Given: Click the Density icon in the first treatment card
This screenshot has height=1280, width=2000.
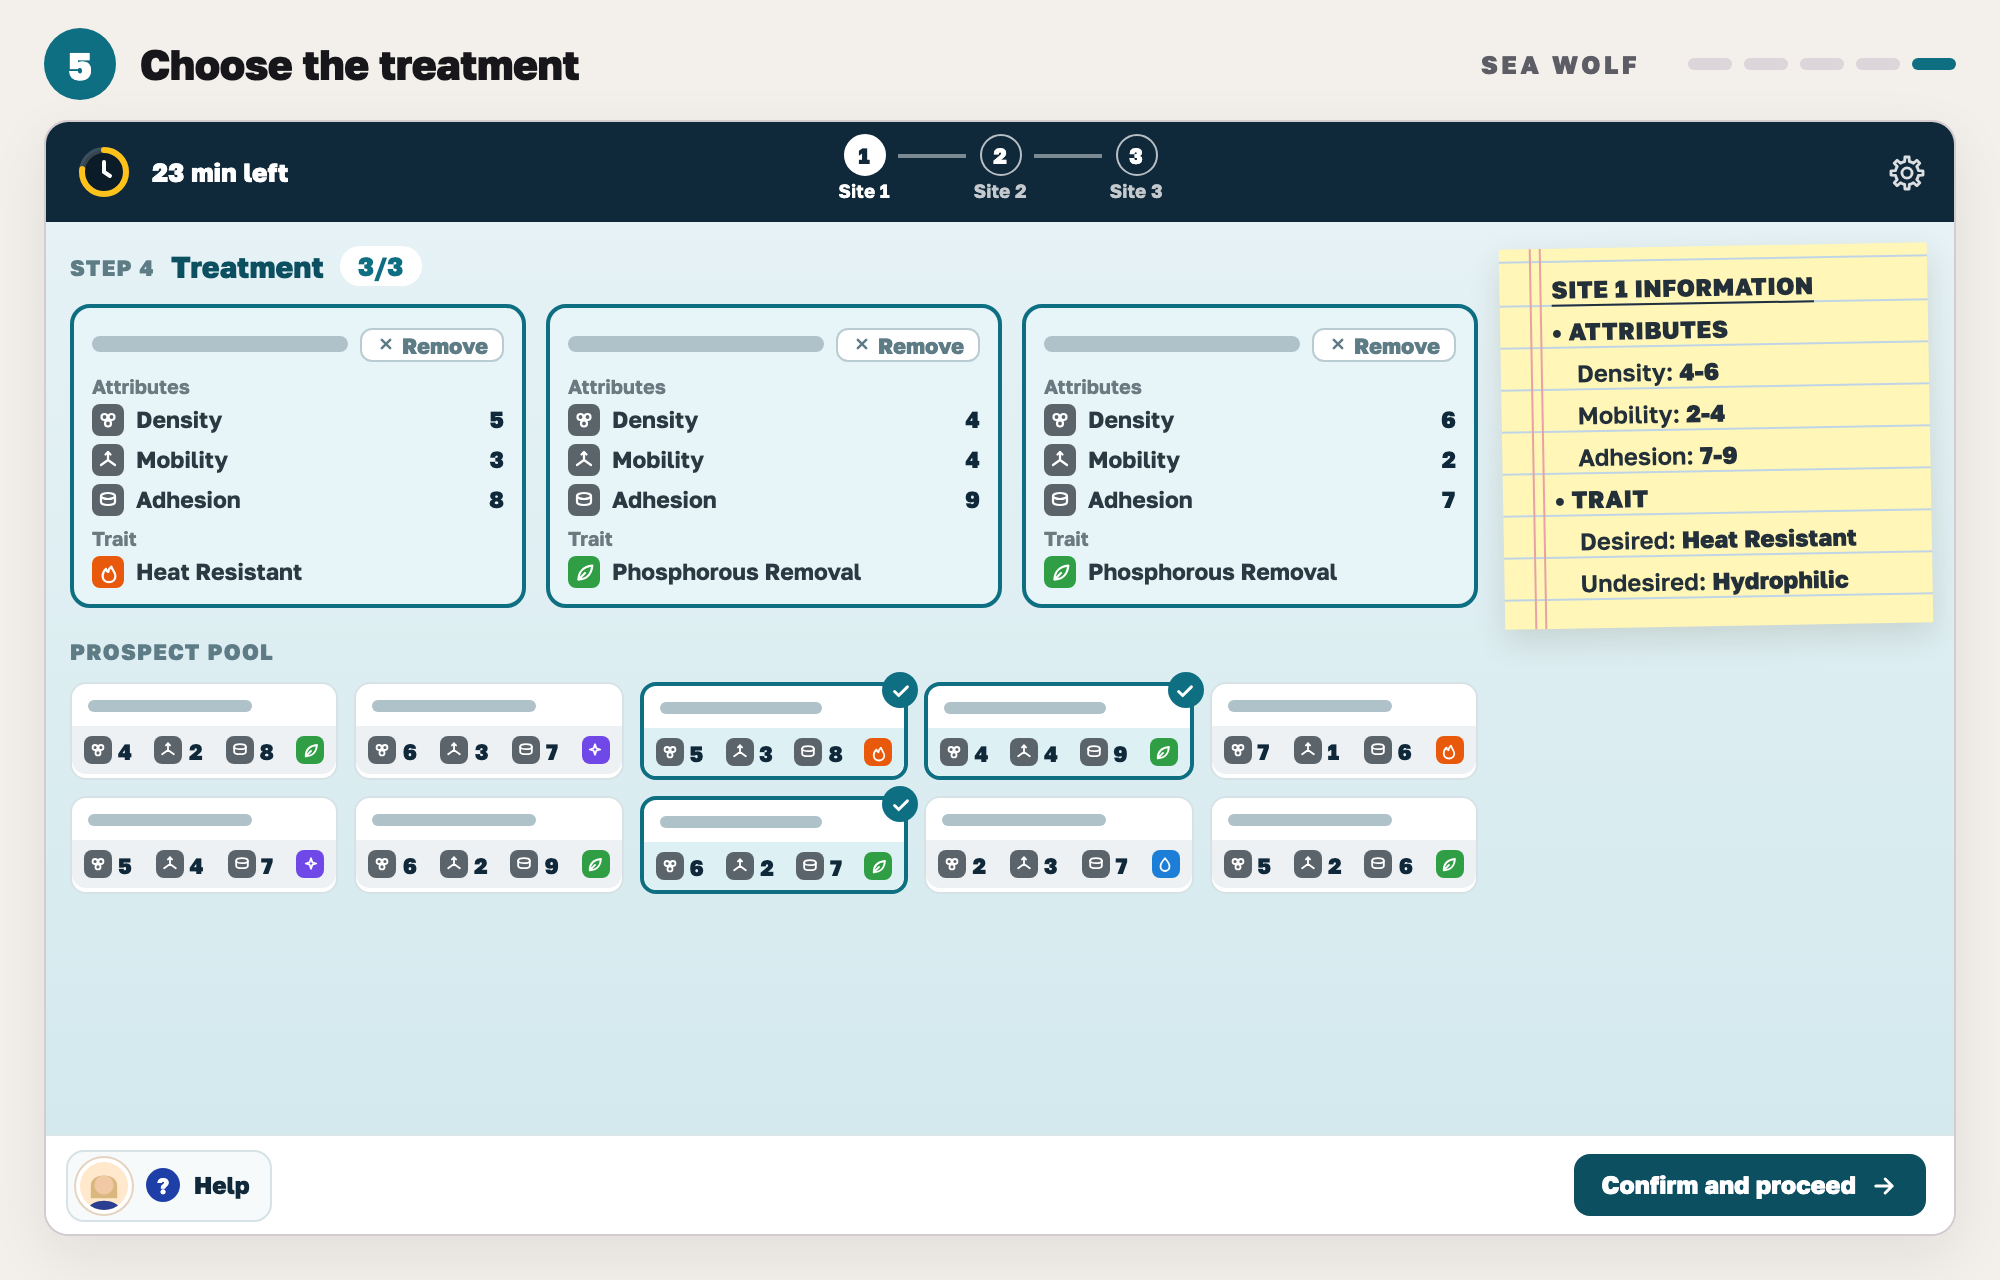Looking at the screenshot, I should click(108, 420).
